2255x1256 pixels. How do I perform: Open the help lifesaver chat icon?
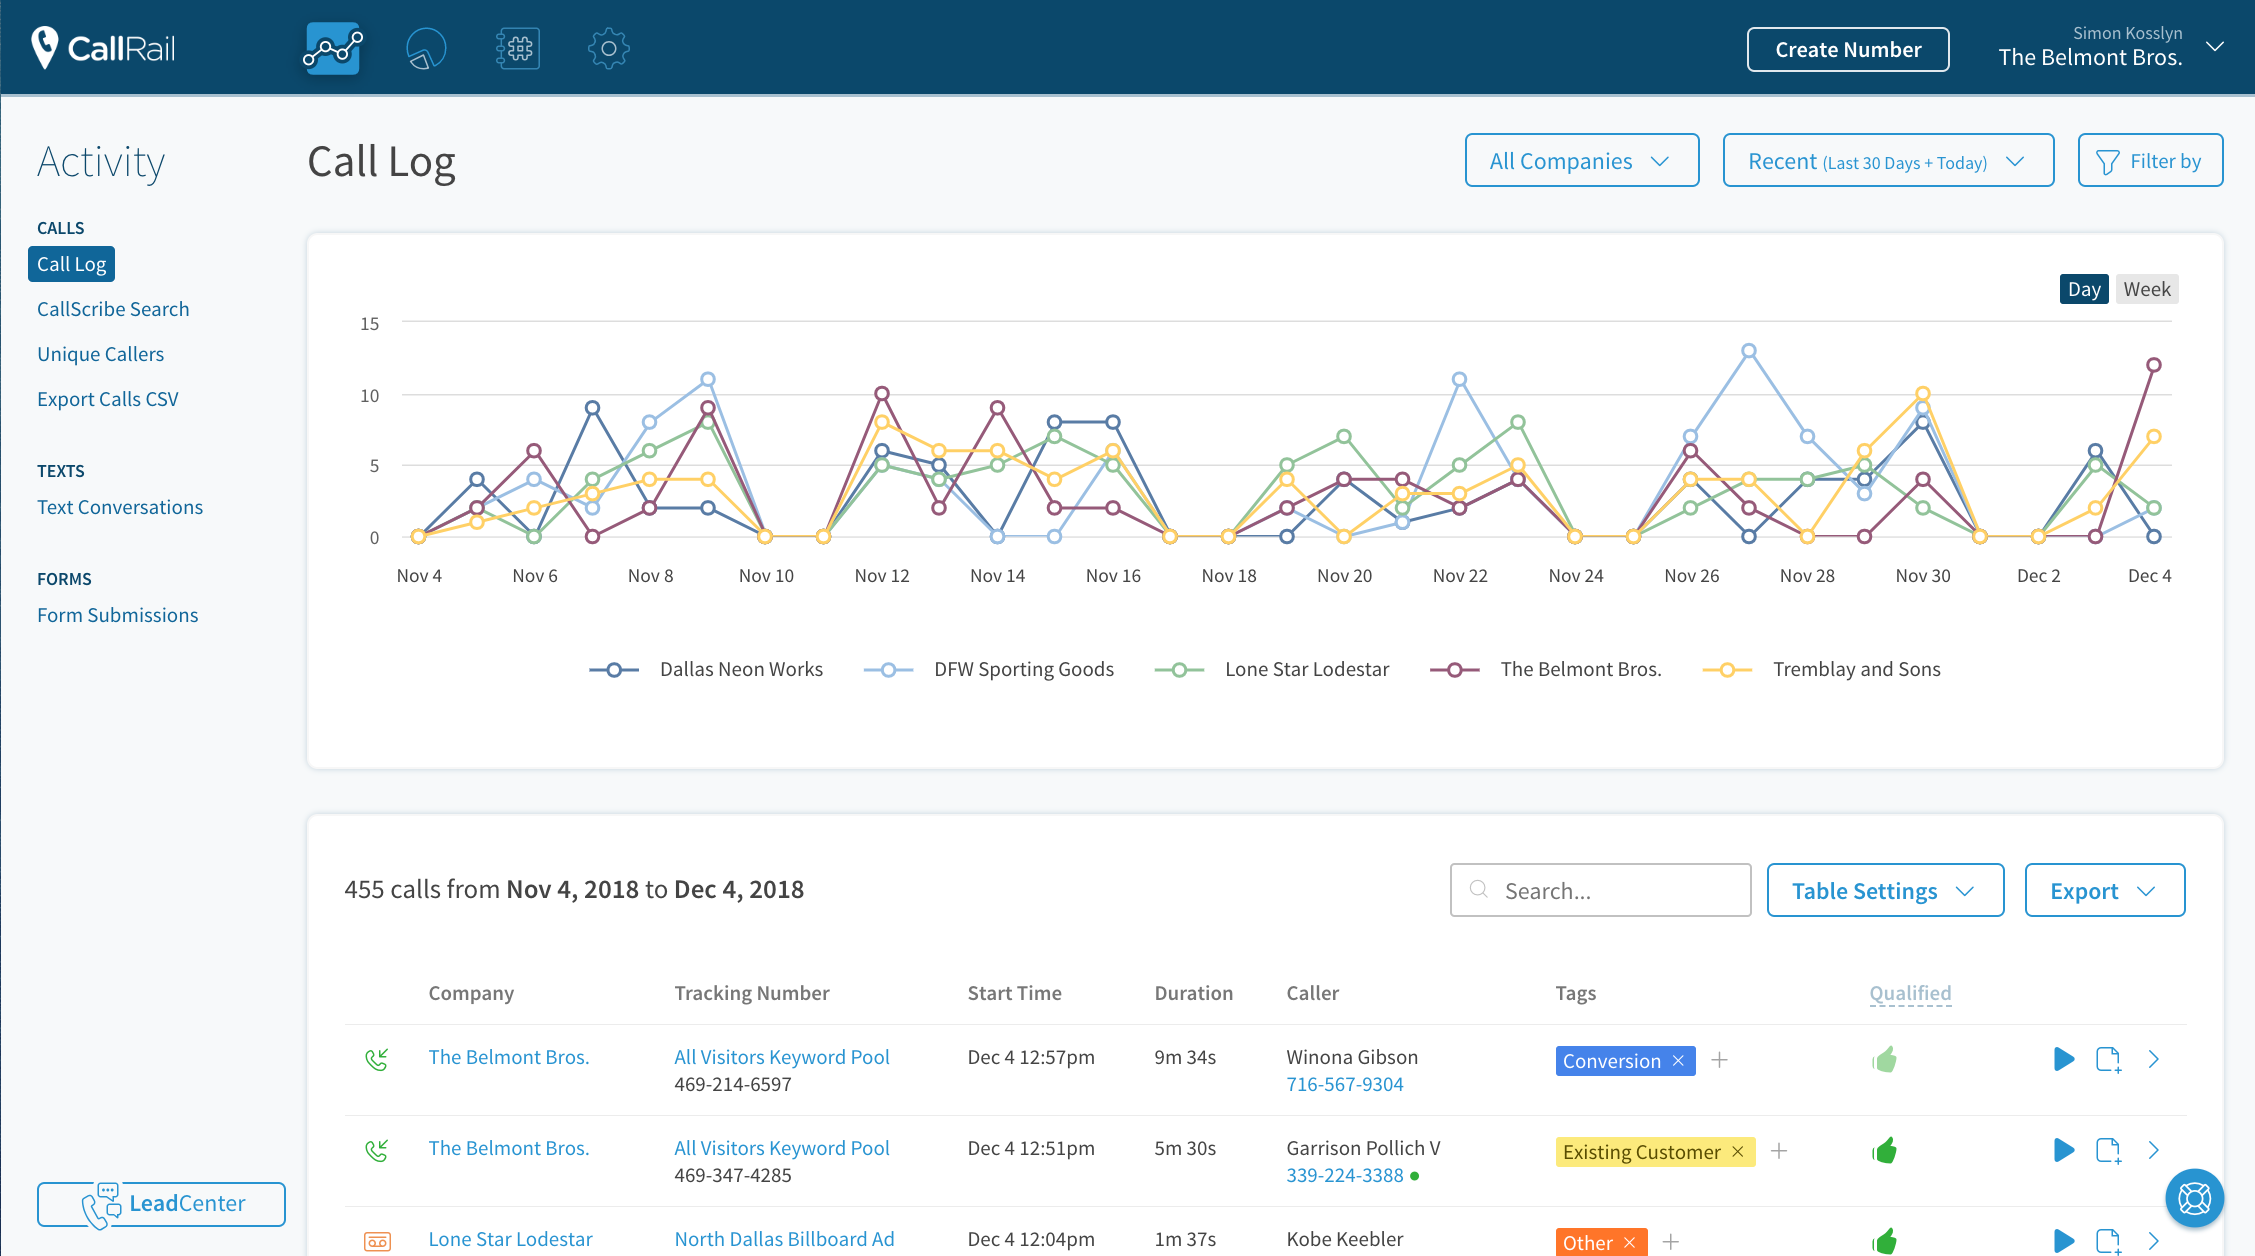[2194, 1197]
